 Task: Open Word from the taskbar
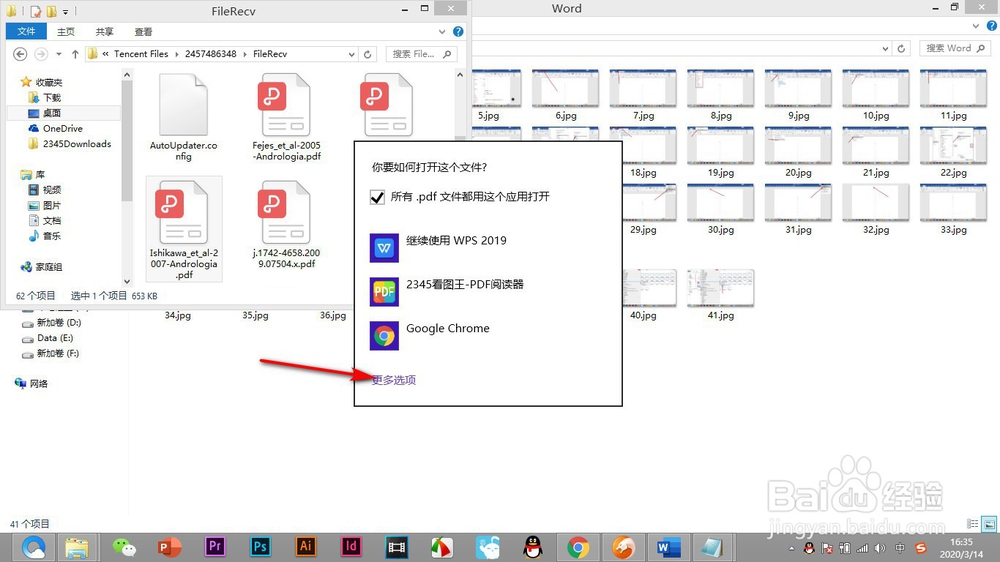coord(668,547)
